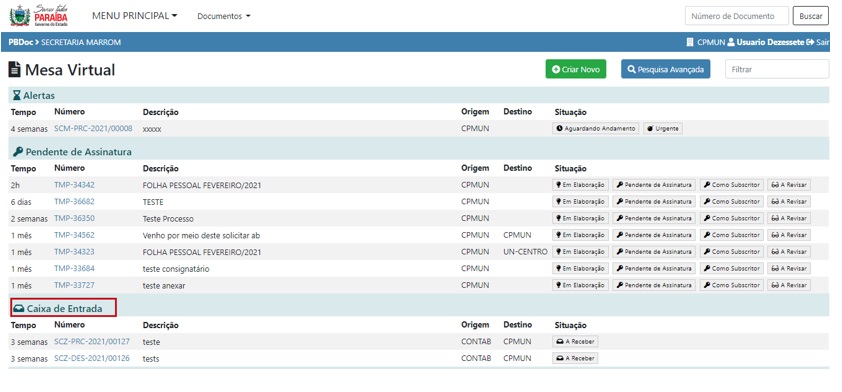Open document TMP-33727
Screen dimensions: 842x392
click(74, 285)
